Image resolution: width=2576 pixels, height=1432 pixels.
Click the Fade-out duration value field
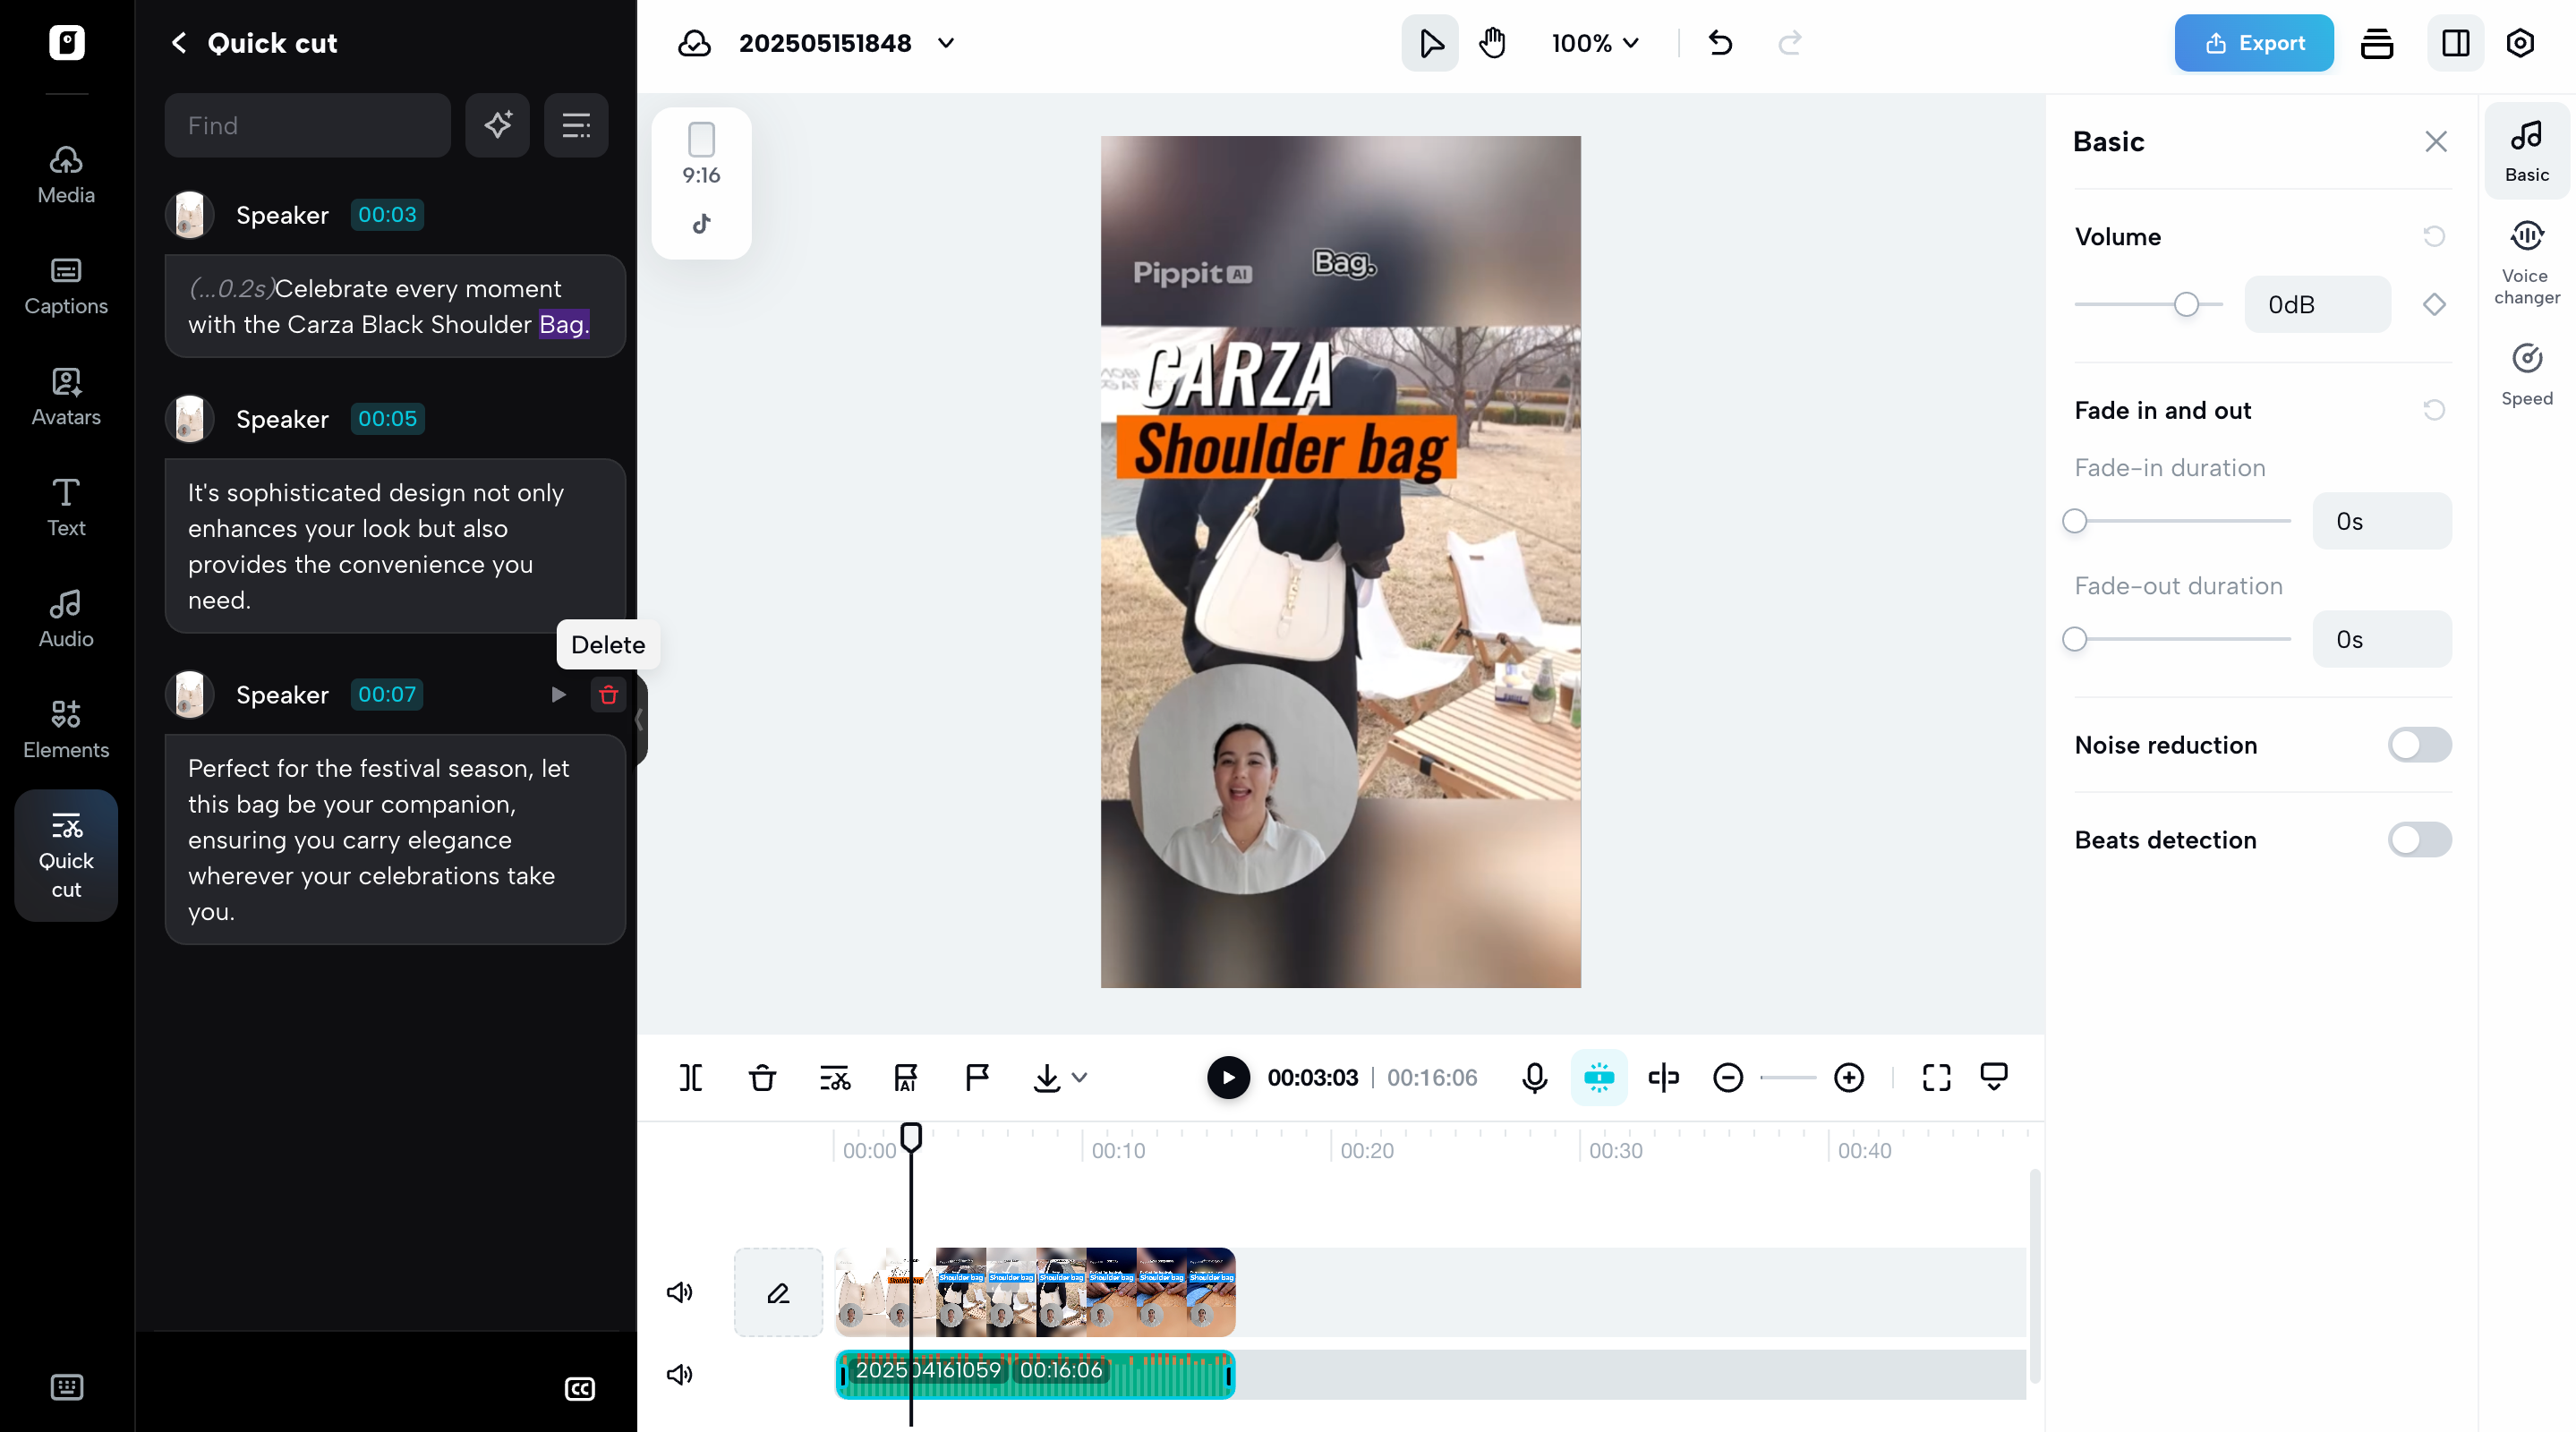(2382, 640)
